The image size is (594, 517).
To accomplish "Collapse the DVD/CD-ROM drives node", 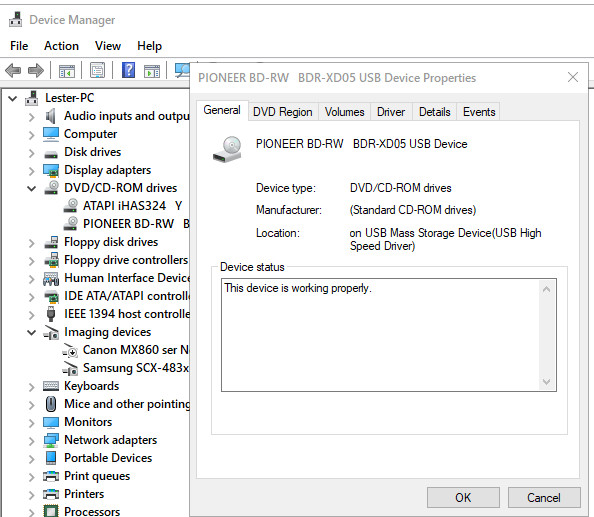I will point(32,188).
